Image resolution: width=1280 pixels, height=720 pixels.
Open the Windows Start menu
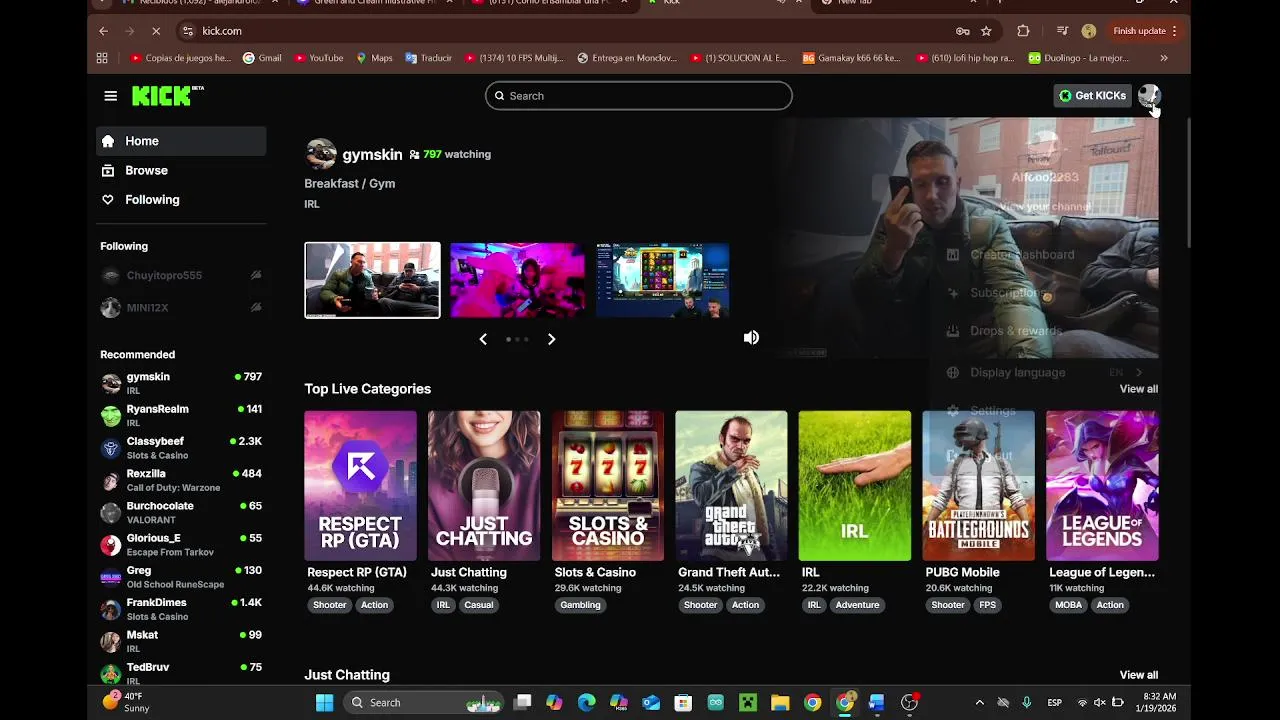(325, 703)
